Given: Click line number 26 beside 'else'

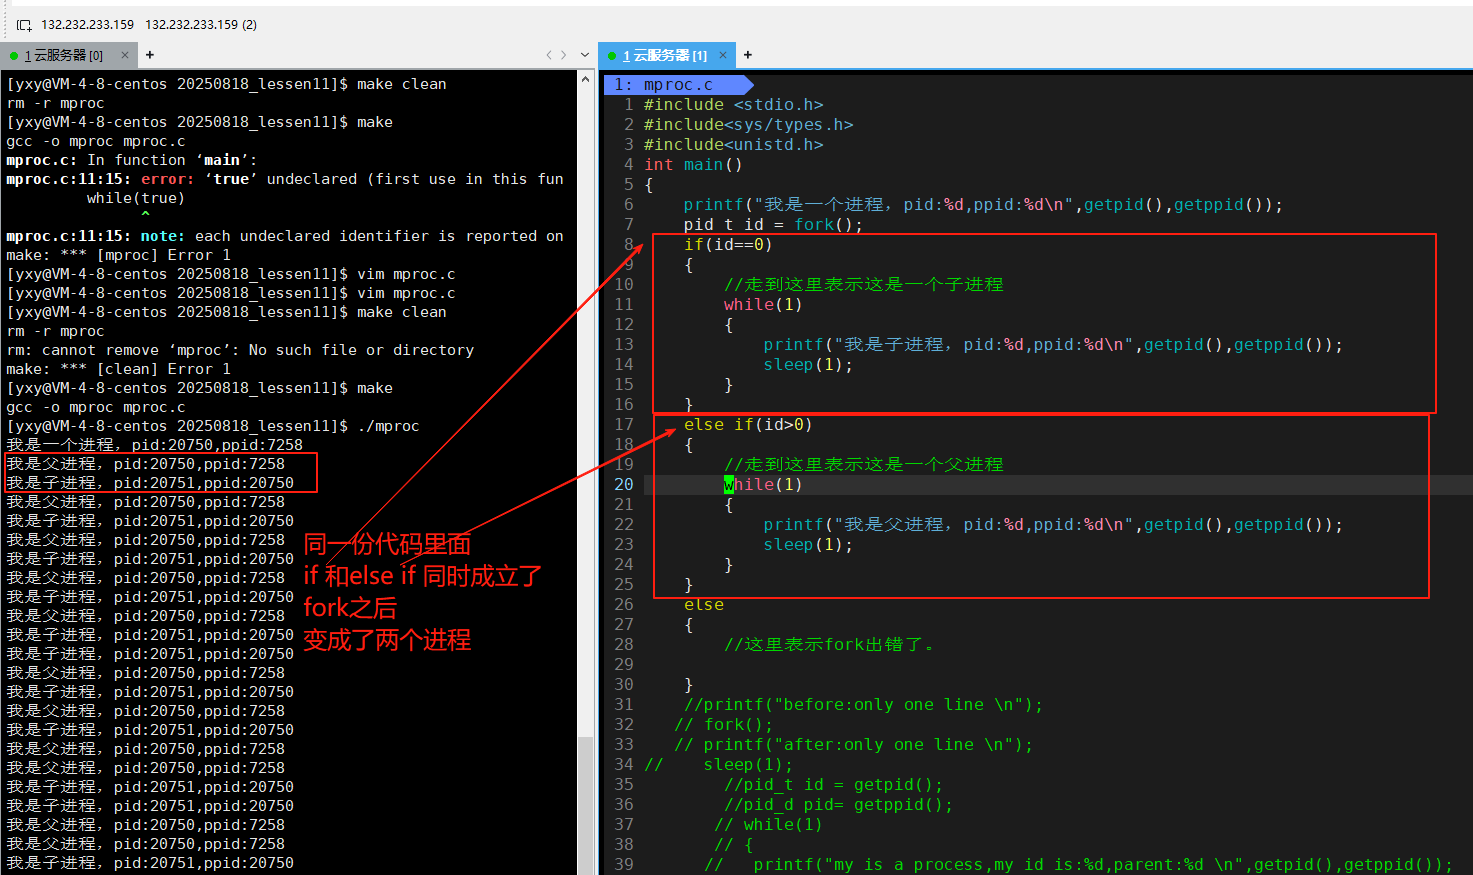Looking at the screenshot, I should click(624, 605).
